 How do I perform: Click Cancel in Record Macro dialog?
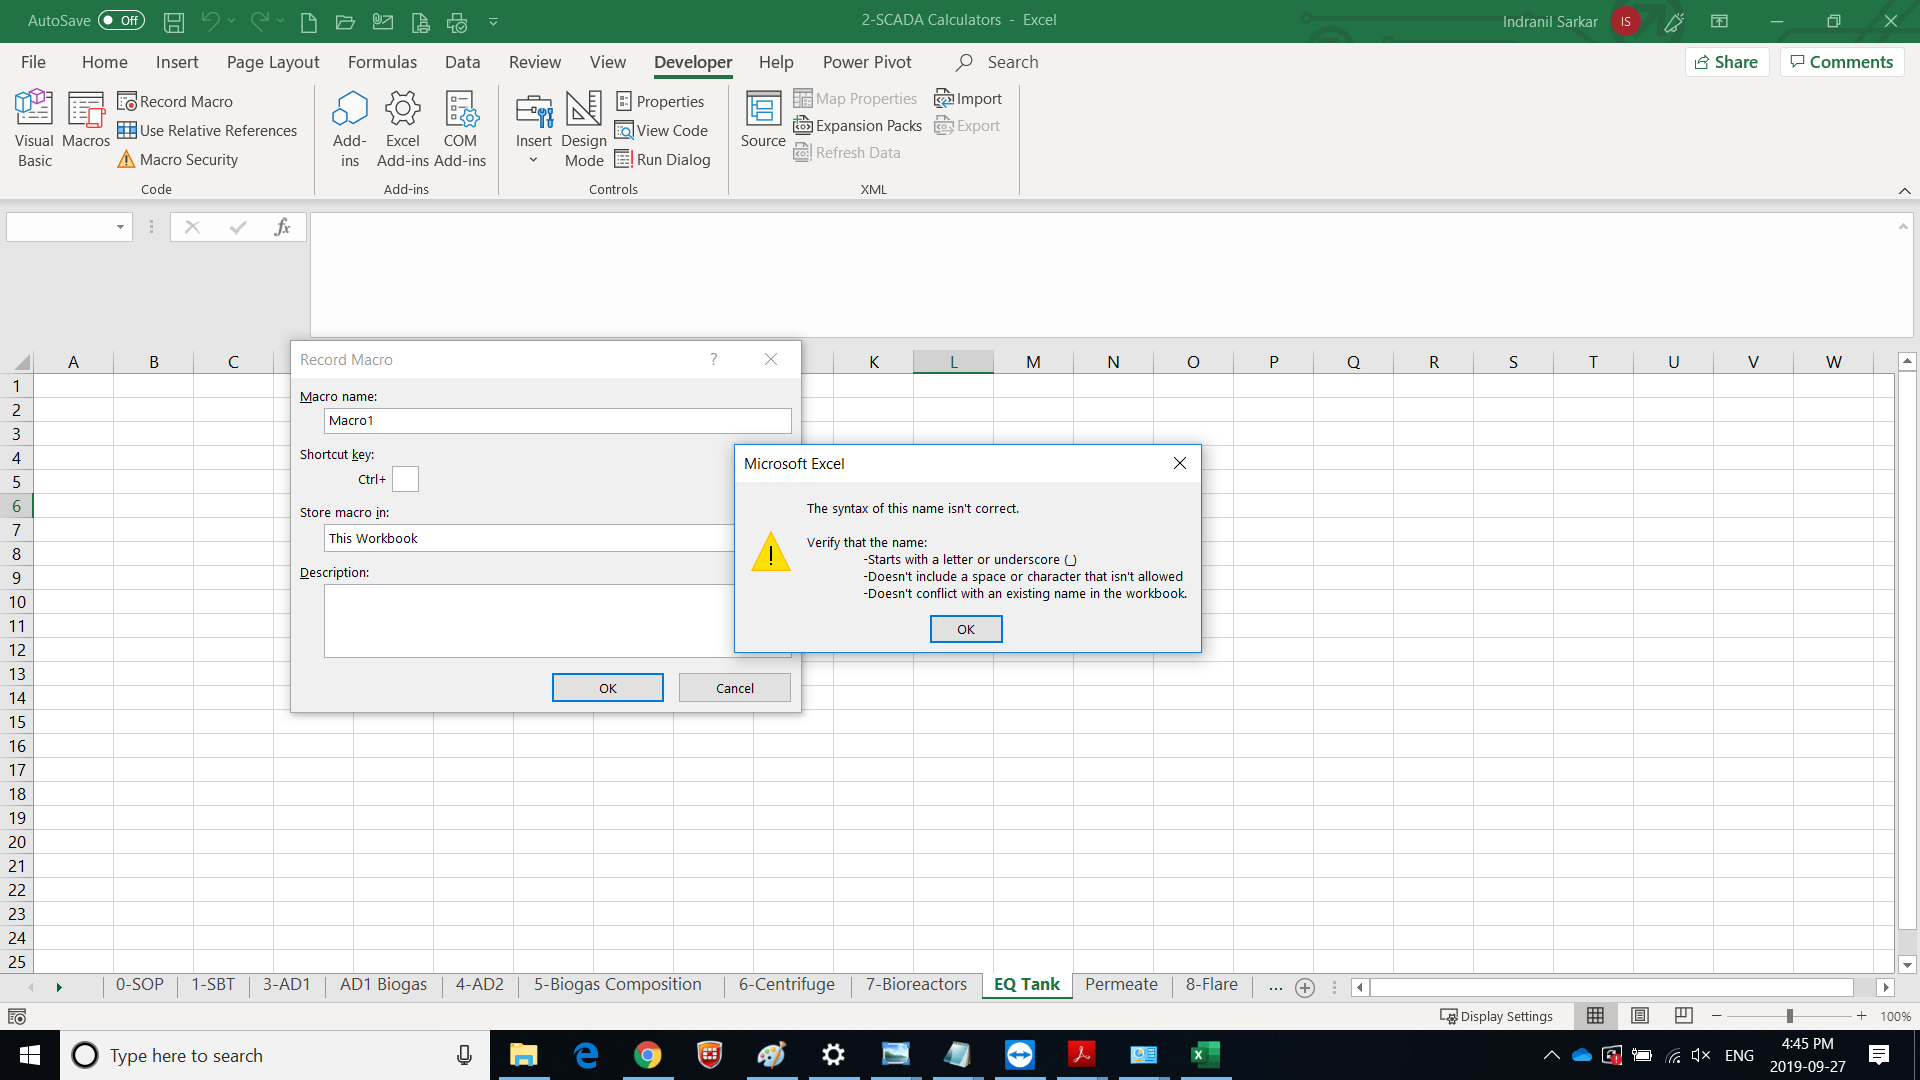point(735,688)
